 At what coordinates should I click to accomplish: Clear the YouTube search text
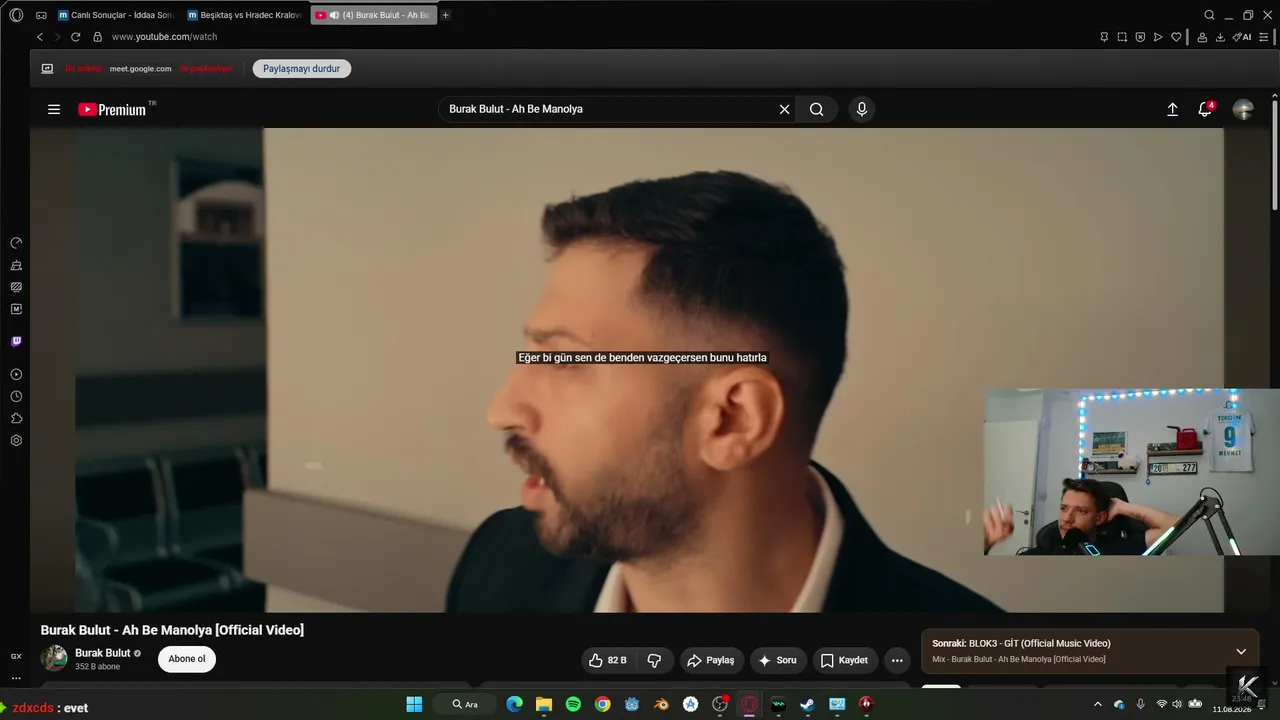coord(785,109)
